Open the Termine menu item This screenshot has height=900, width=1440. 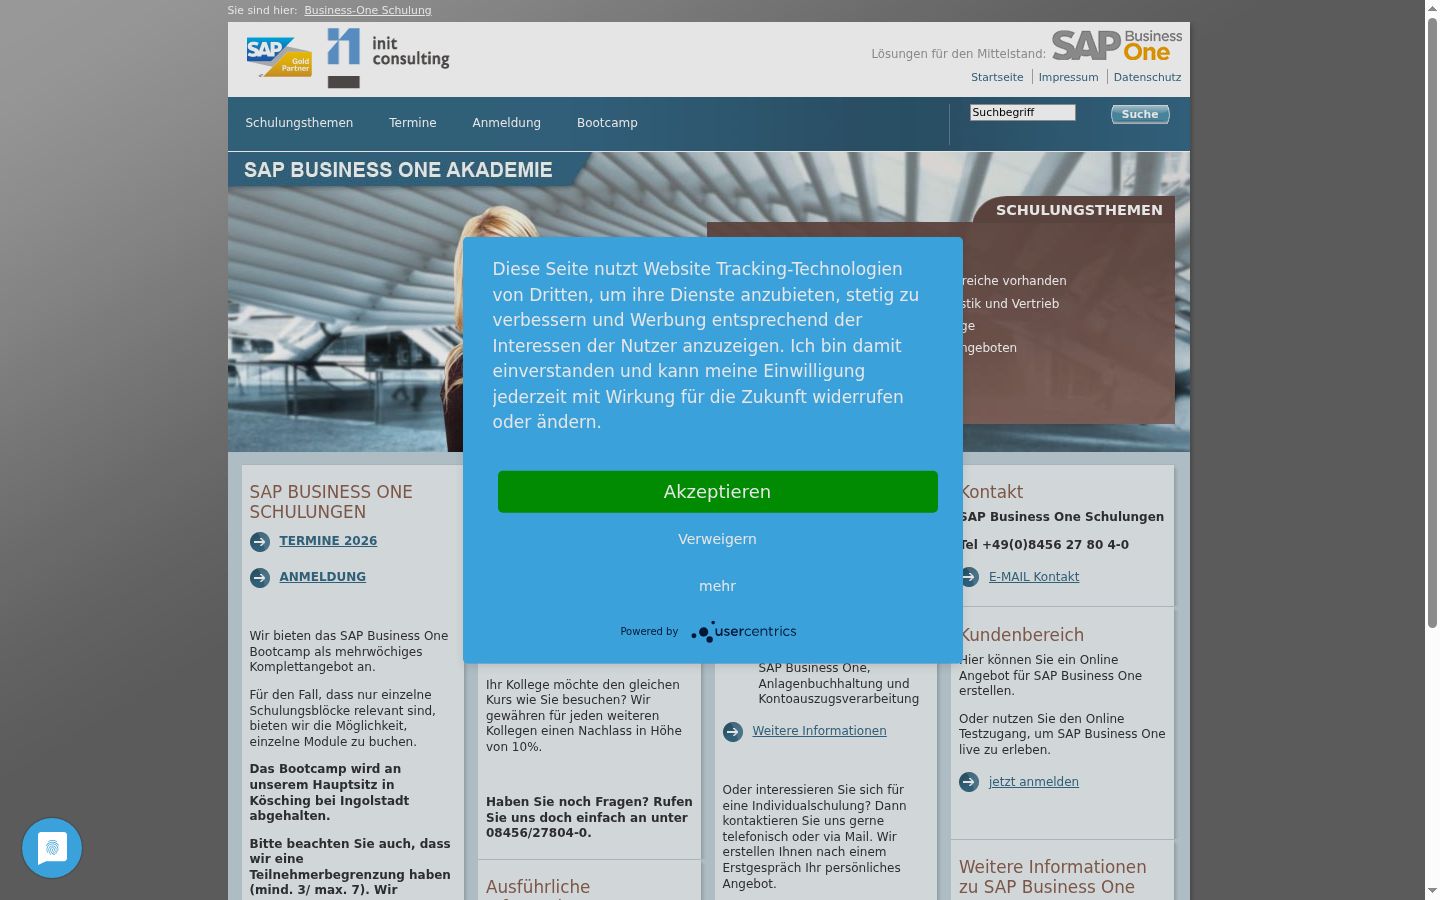click(x=413, y=123)
